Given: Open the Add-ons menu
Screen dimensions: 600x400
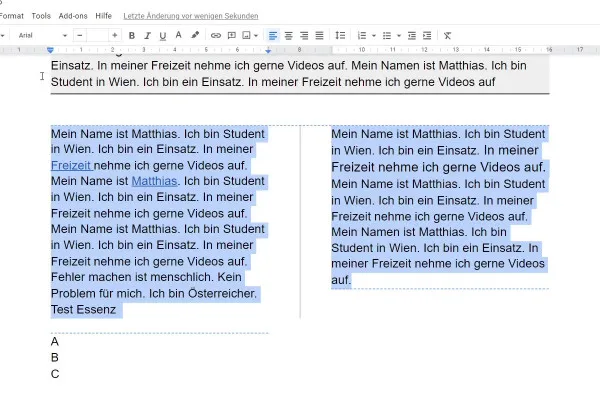Looking at the screenshot, I should 73,16.
